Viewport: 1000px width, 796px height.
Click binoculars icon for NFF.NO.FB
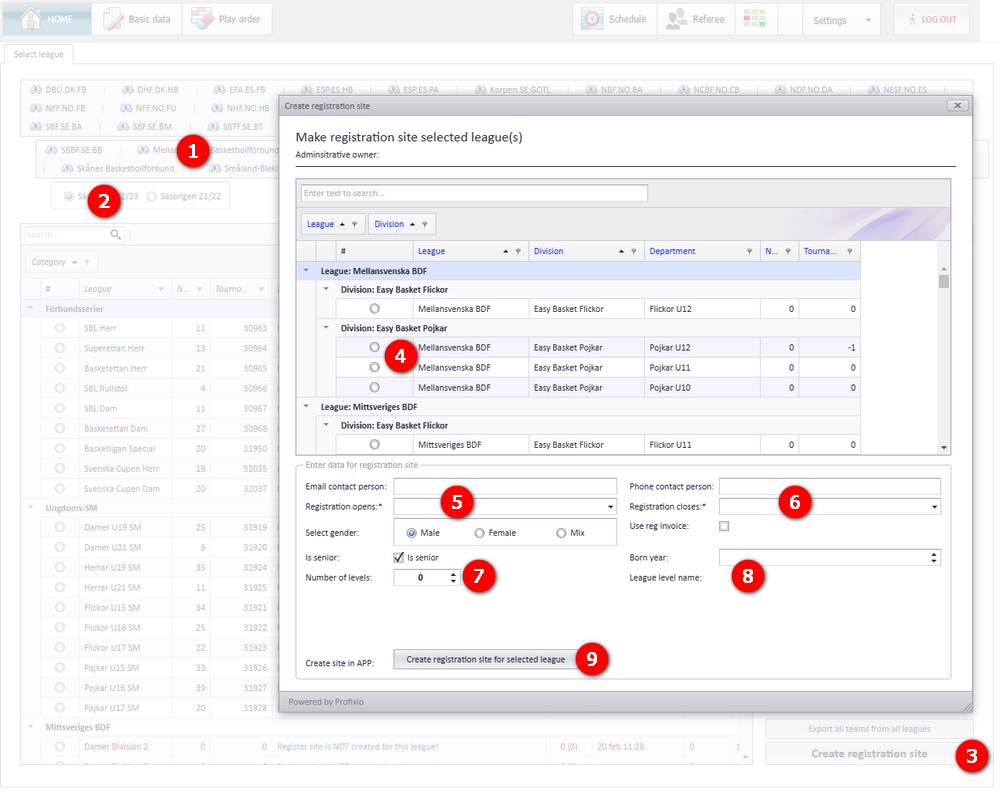click(x=36, y=108)
